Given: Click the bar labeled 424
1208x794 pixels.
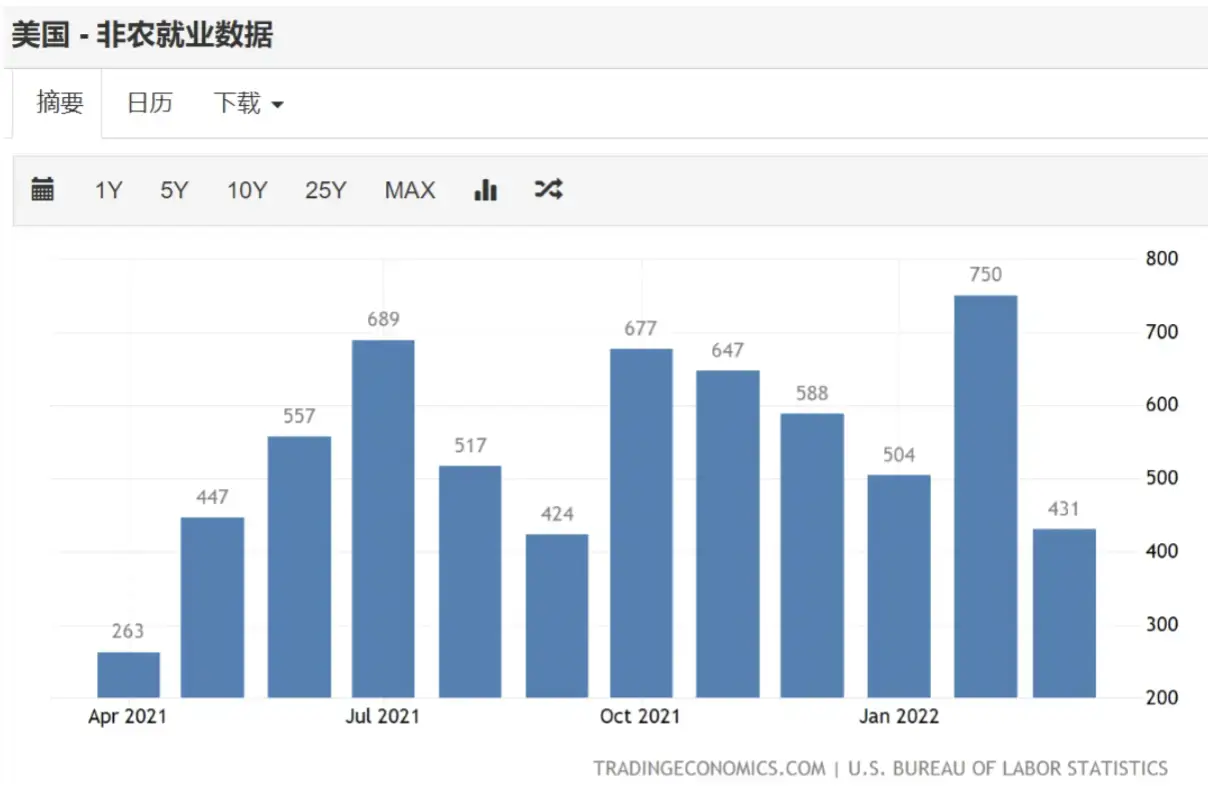Looking at the screenshot, I should (557, 616).
